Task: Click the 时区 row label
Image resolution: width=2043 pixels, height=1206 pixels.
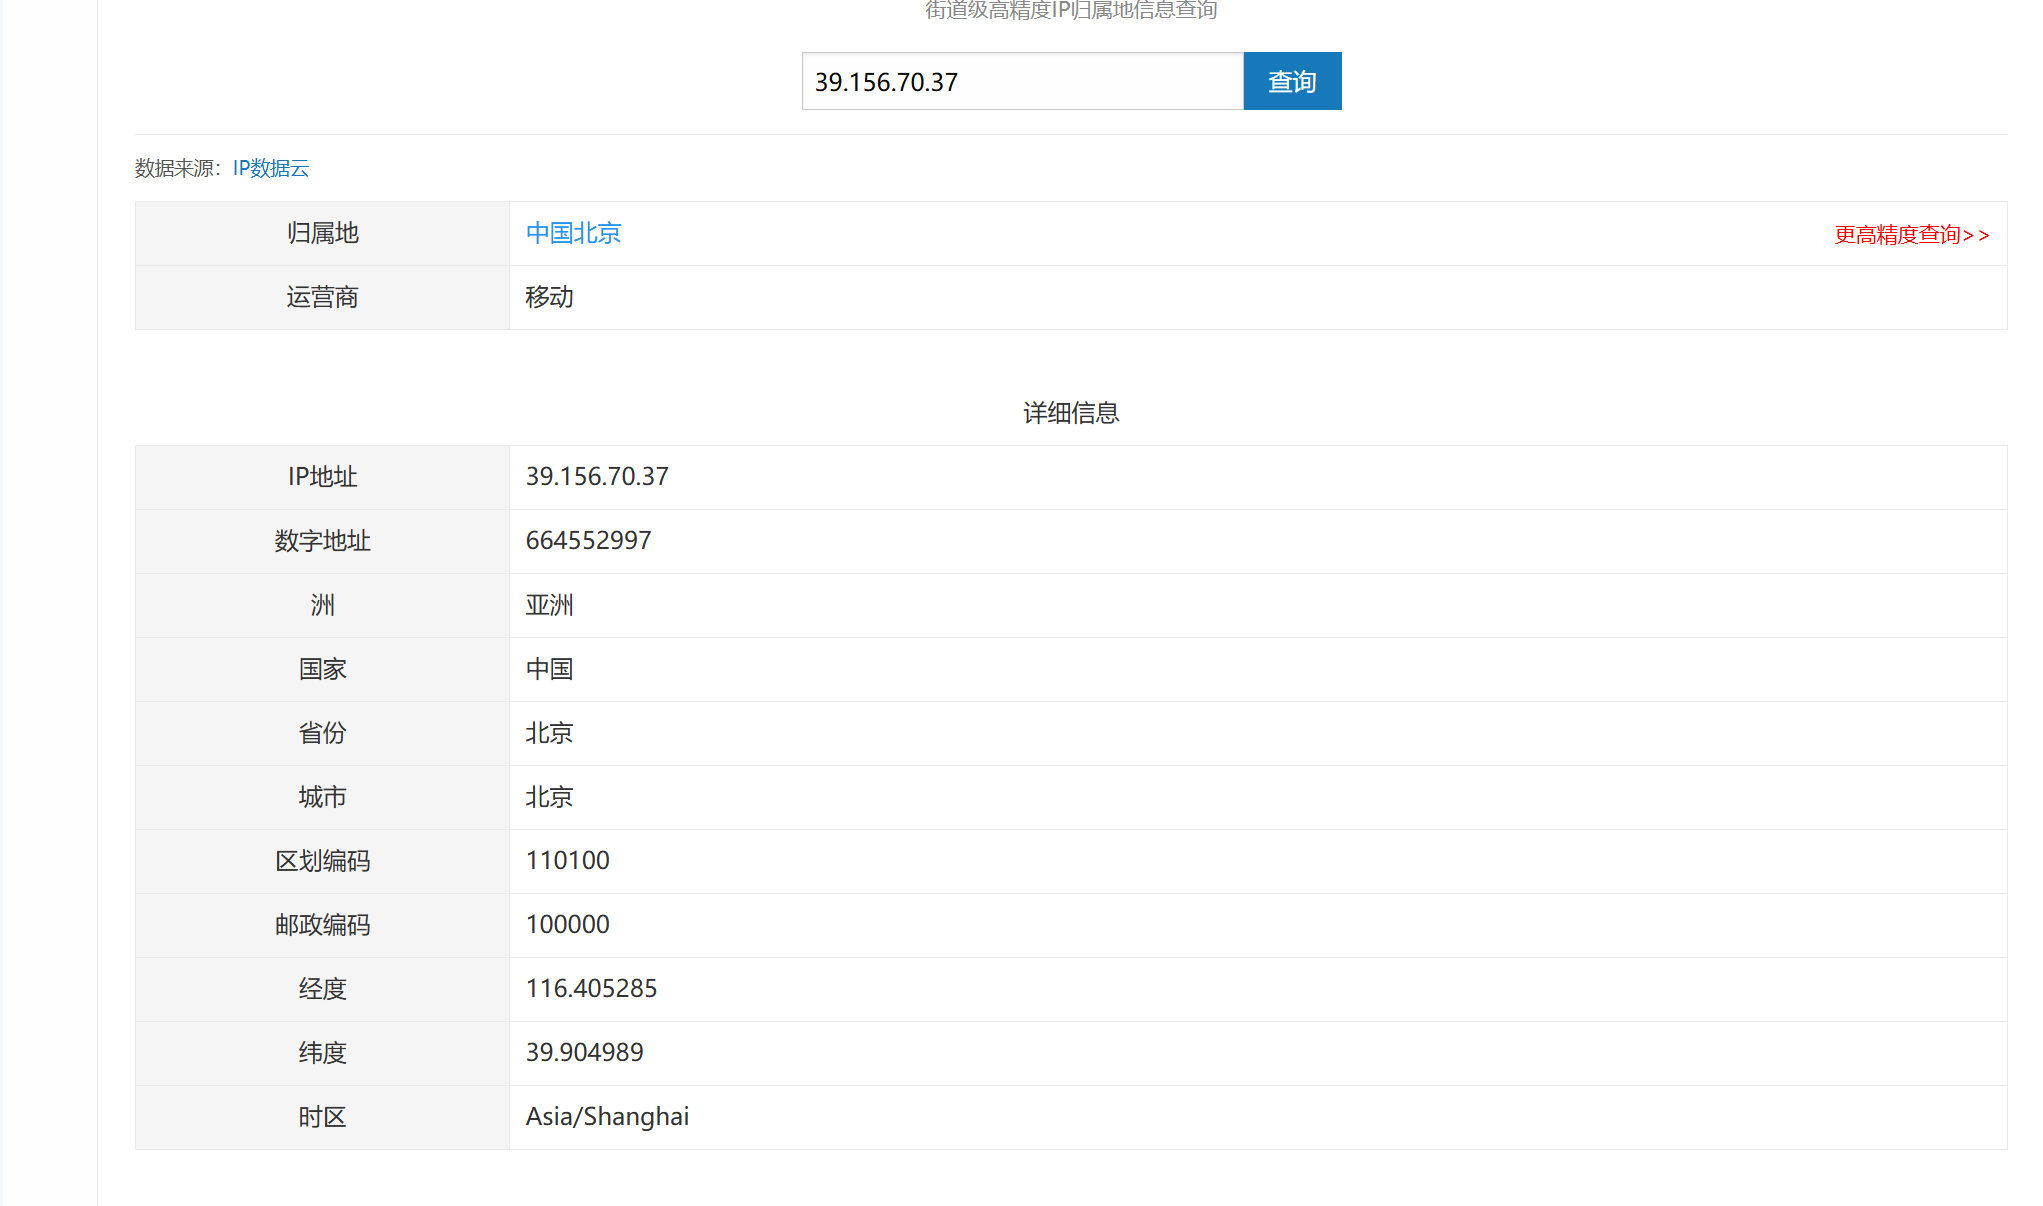Action: pyautogui.click(x=322, y=1117)
